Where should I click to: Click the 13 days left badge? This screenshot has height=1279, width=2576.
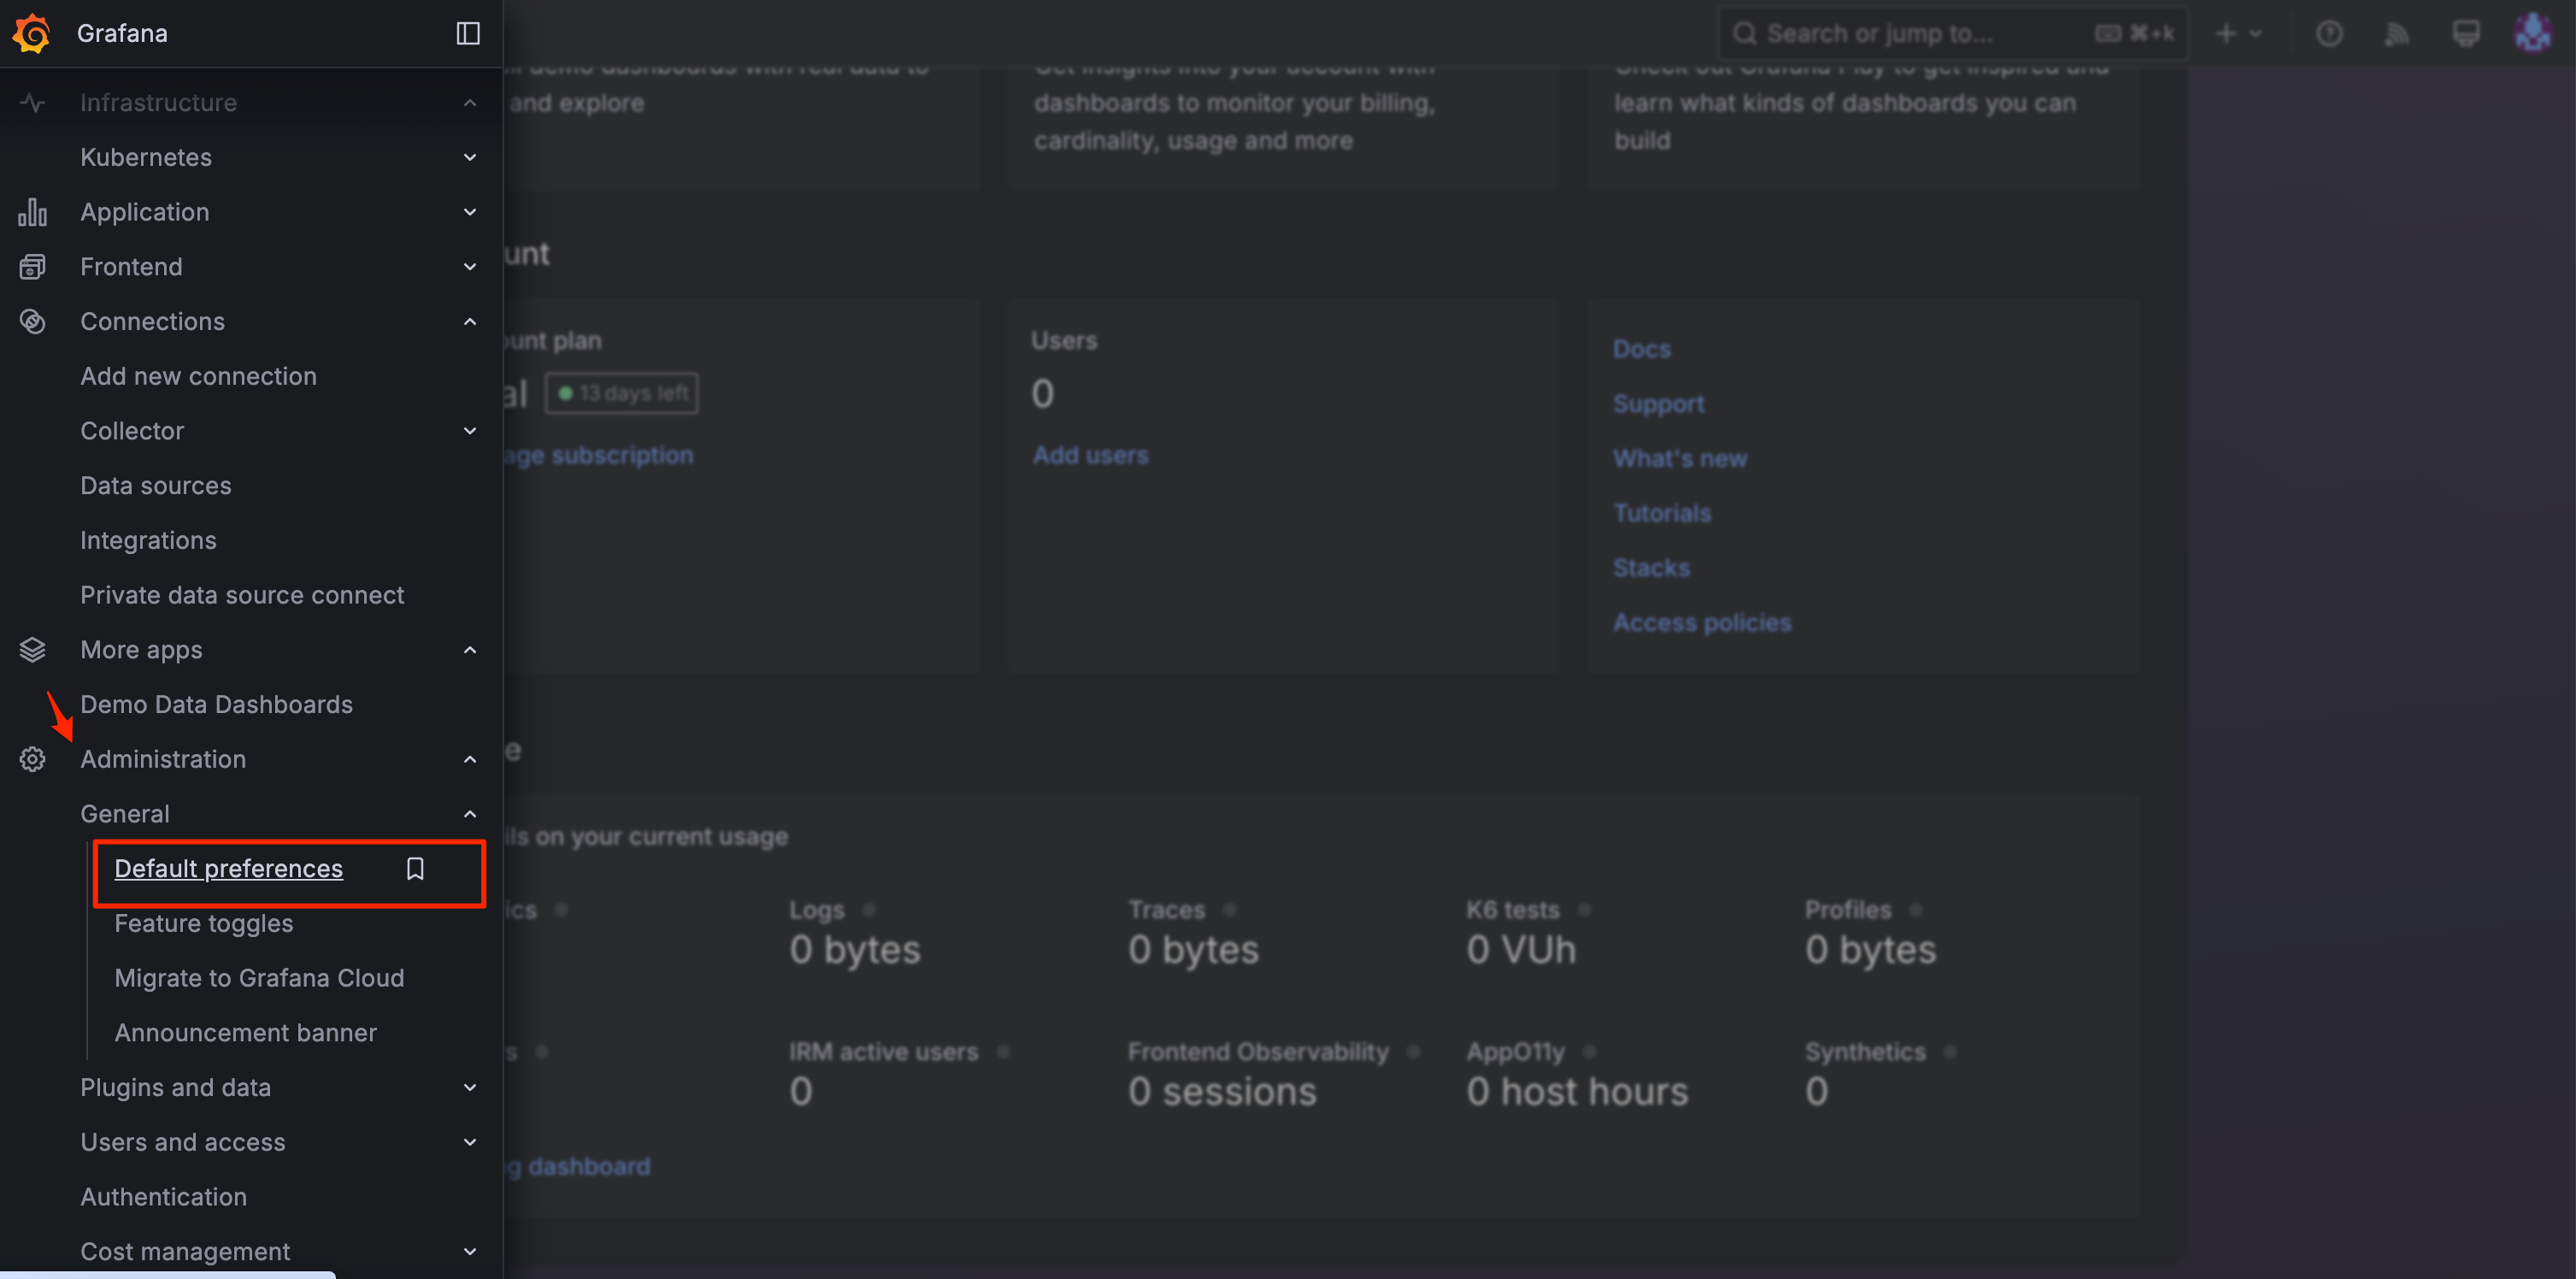[622, 393]
